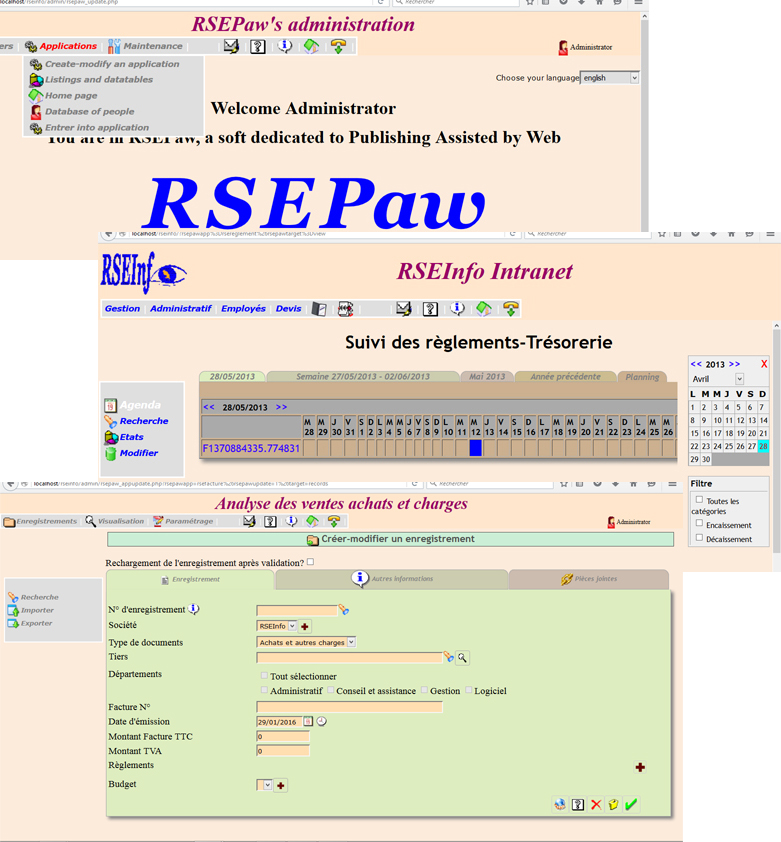The height and width of the screenshot is (842, 781).
Task: Enable the Encaissement filter checkbox
Action: click(x=699, y=522)
